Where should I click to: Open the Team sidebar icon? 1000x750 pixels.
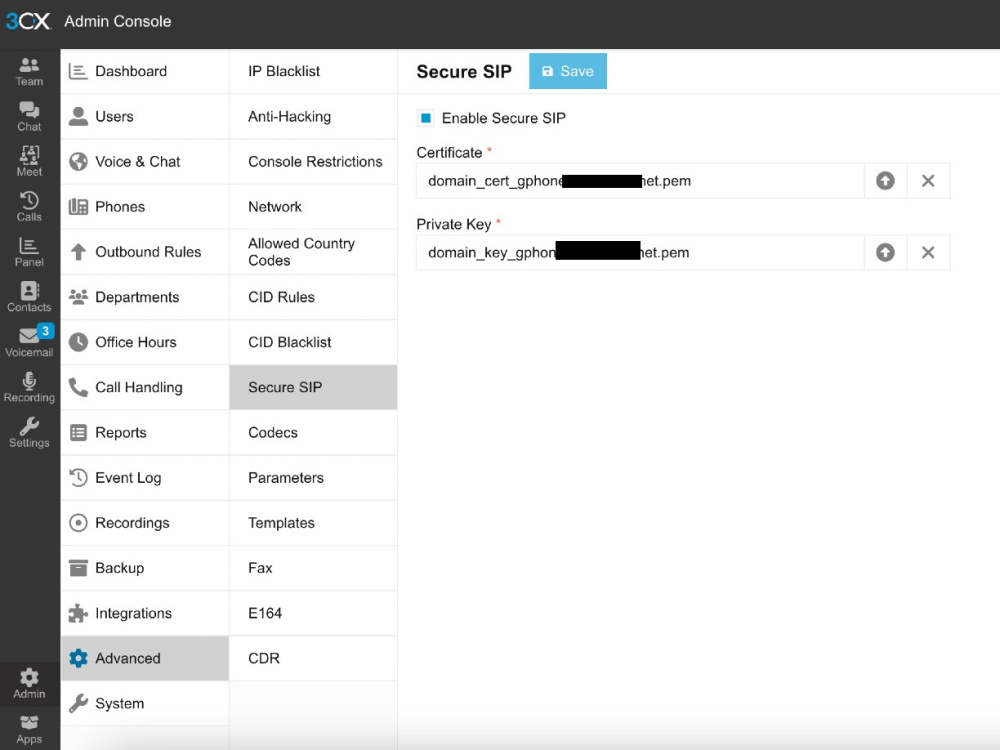[29, 71]
